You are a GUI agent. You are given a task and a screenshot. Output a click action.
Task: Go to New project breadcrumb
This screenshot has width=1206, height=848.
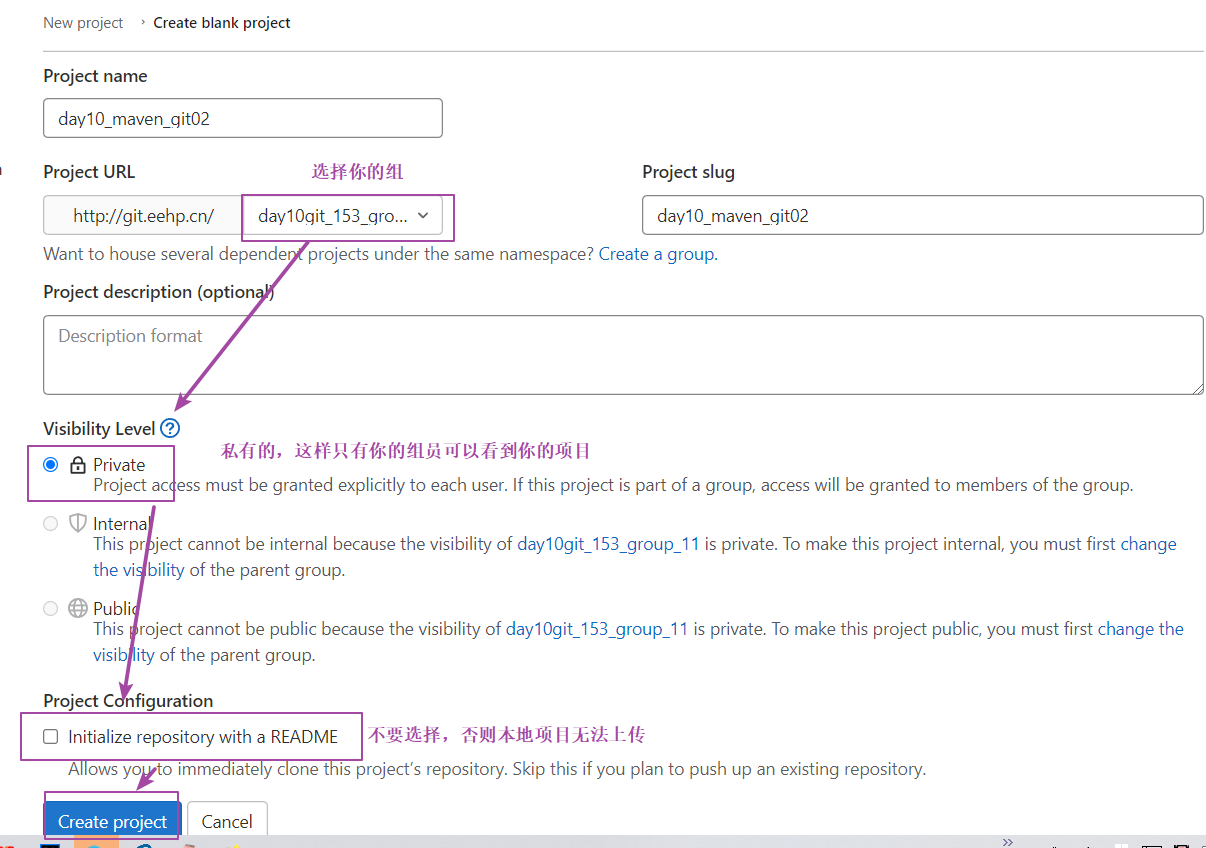83,23
